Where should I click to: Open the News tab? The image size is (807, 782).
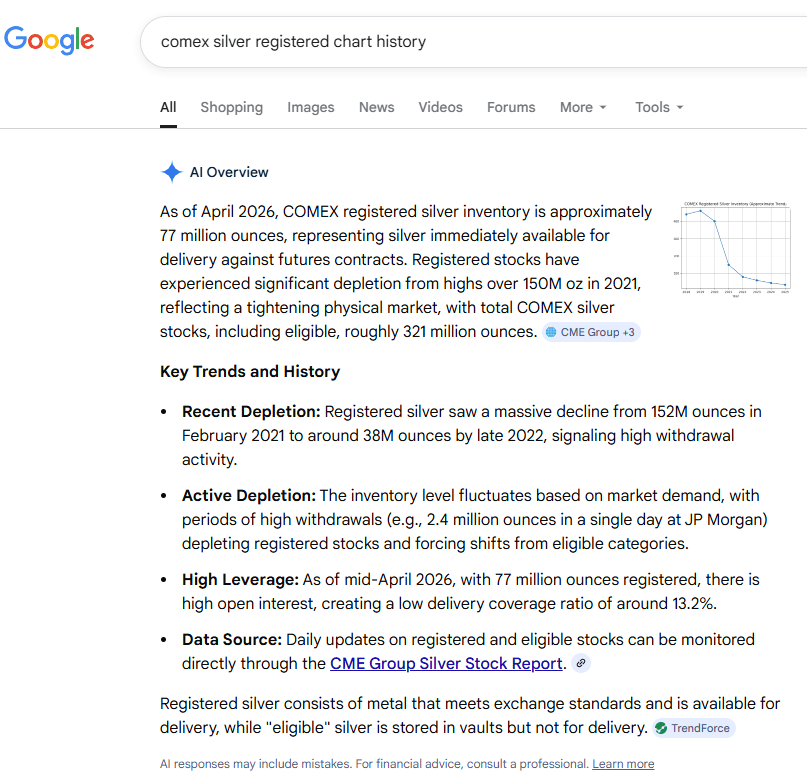tap(377, 107)
